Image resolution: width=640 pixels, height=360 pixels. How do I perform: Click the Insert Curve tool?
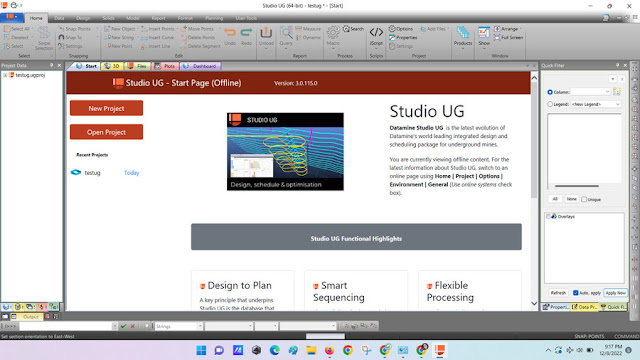tap(158, 38)
